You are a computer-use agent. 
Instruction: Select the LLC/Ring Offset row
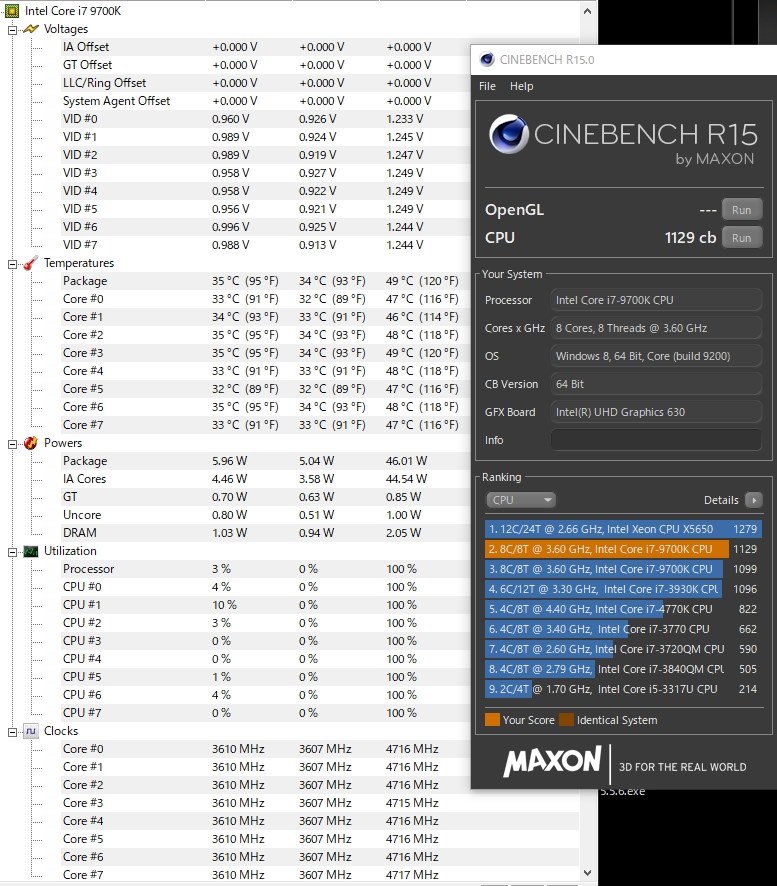coord(264,83)
